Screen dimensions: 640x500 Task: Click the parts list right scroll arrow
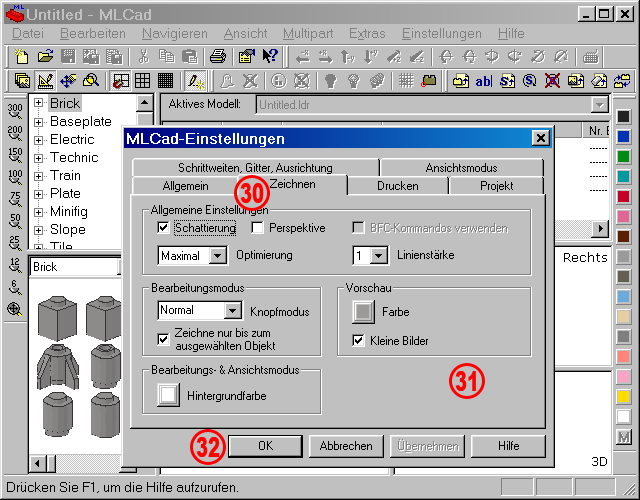601,229
